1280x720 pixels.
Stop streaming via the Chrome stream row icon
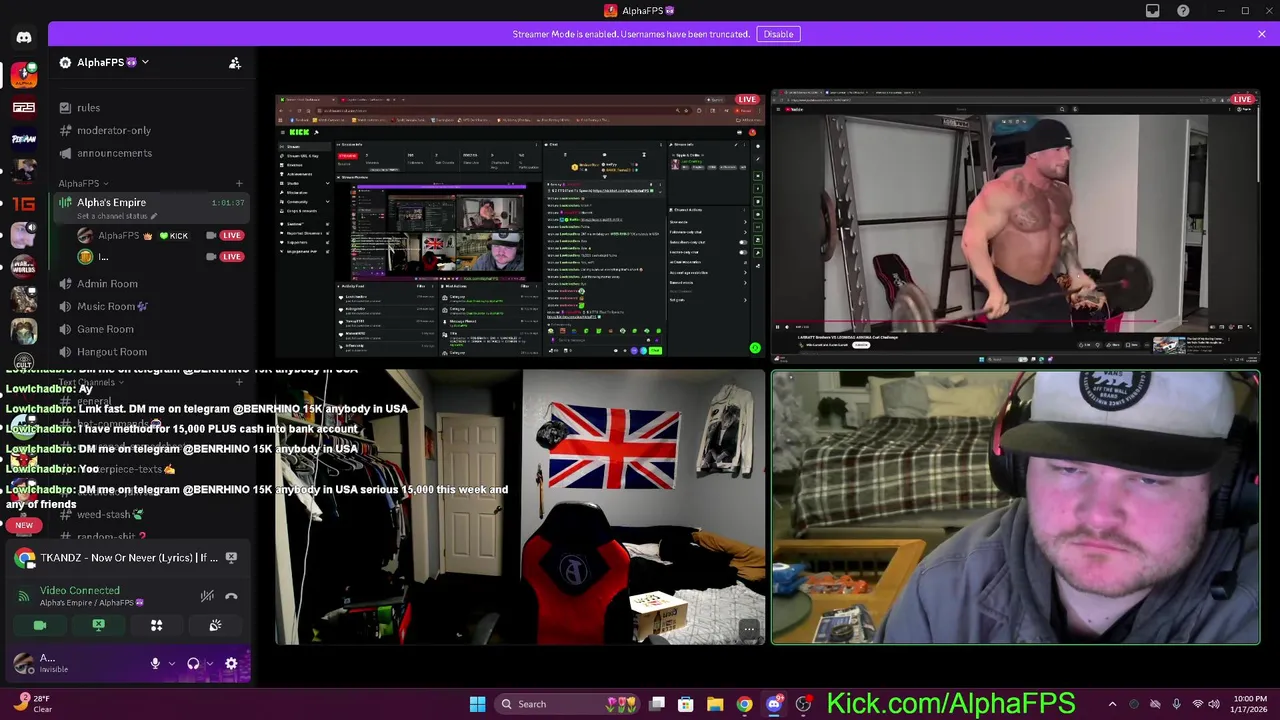coord(231,558)
